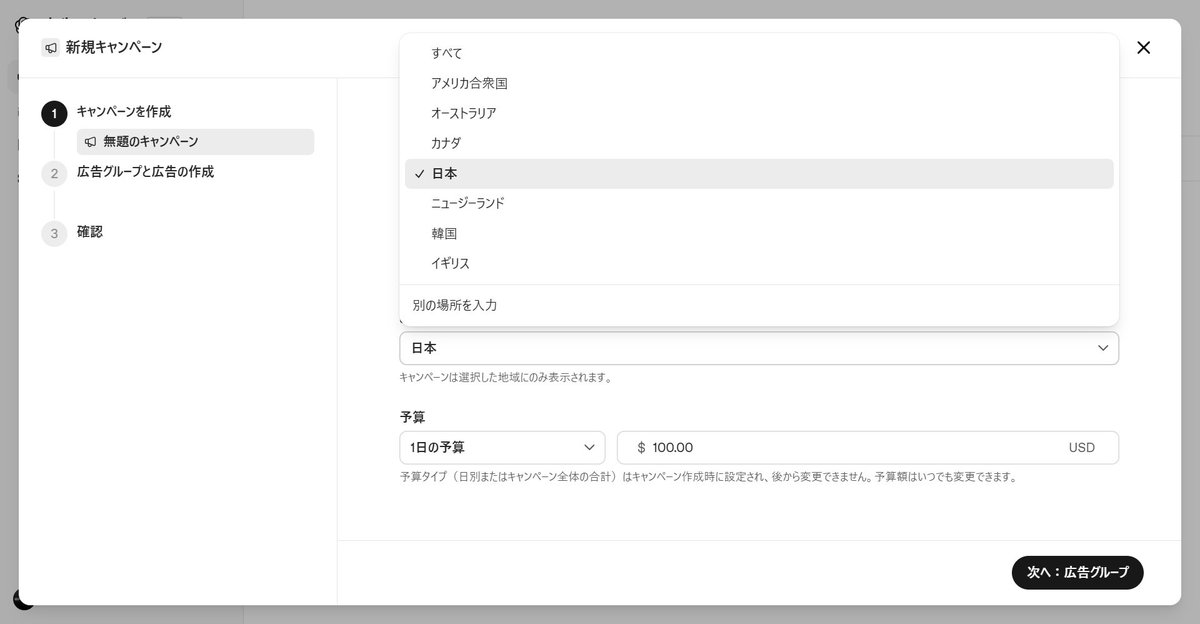
Task: Click the checkmark beside 日本
Action: [419, 174]
